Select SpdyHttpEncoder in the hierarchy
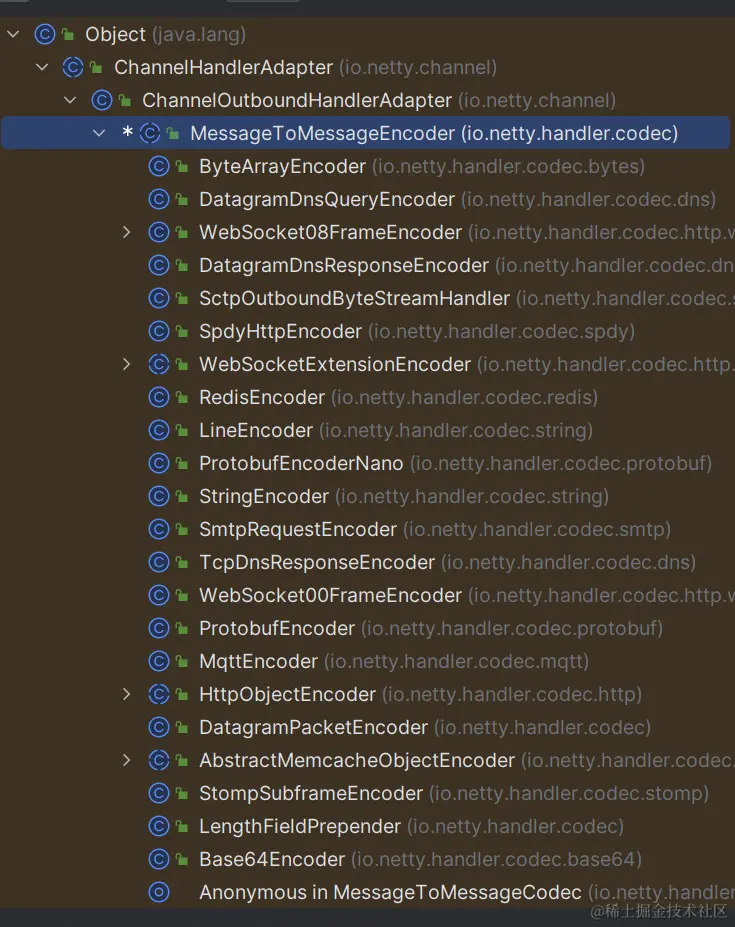Image resolution: width=735 pixels, height=927 pixels. point(417,332)
